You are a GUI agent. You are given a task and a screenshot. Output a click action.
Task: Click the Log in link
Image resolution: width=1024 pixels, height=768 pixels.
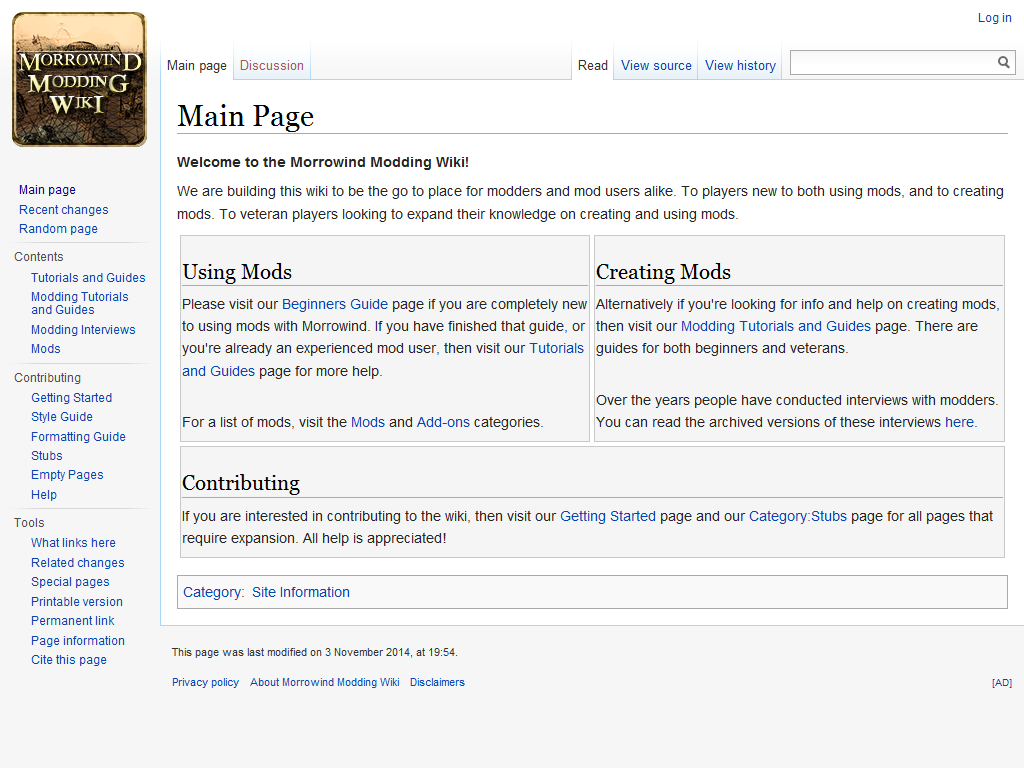click(x=994, y=18)
